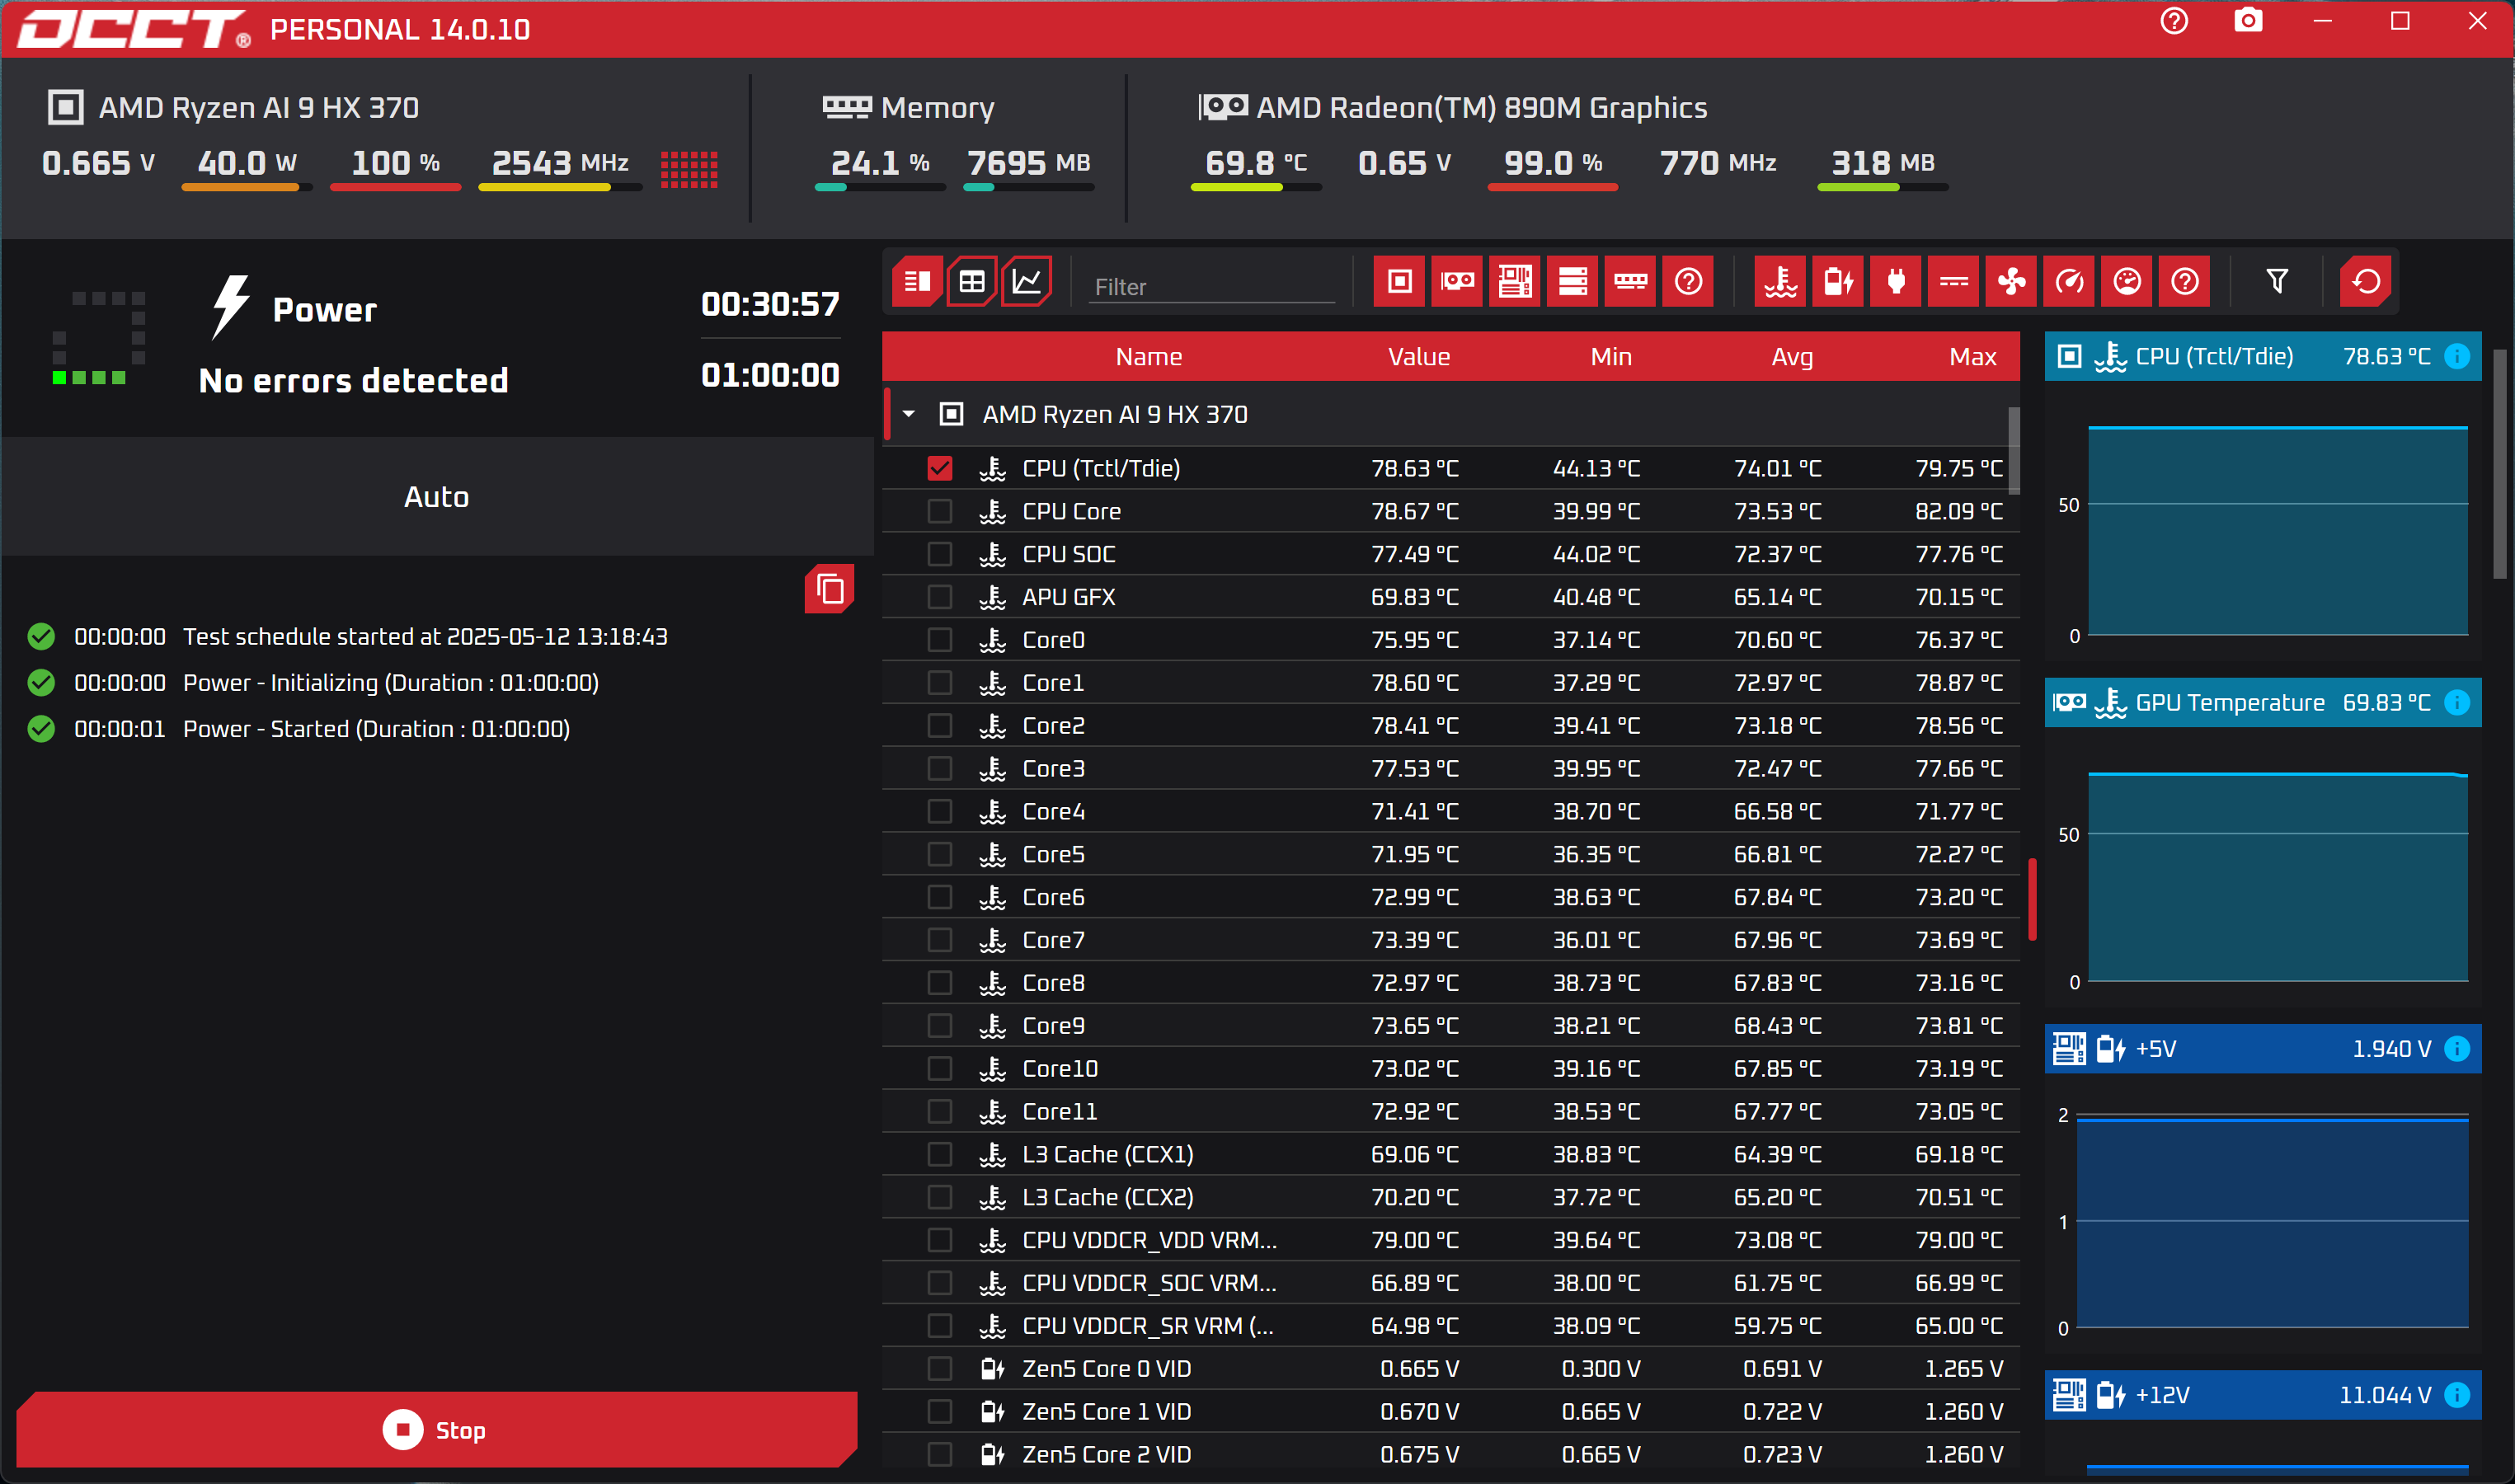Select the fan speed sensors icon
The image size is (2515, 1484).
coord(2011,281)
